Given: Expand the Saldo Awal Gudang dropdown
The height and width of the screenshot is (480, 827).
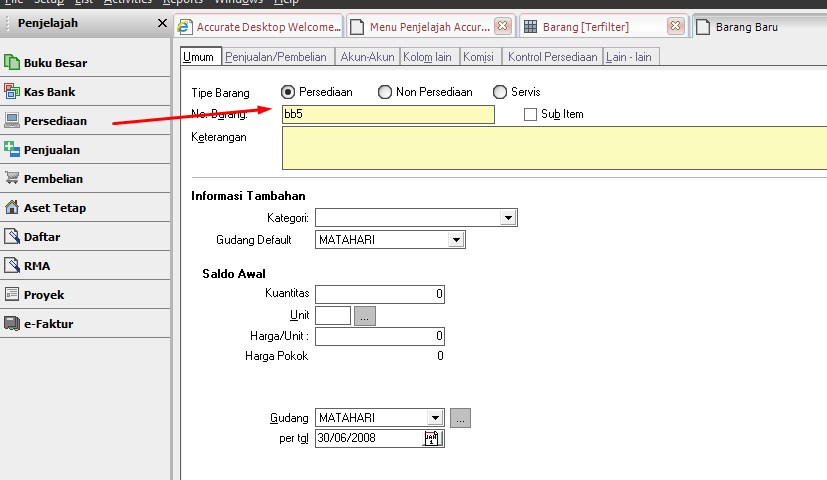Looking at the screenshot, I should tap(435, 418).
